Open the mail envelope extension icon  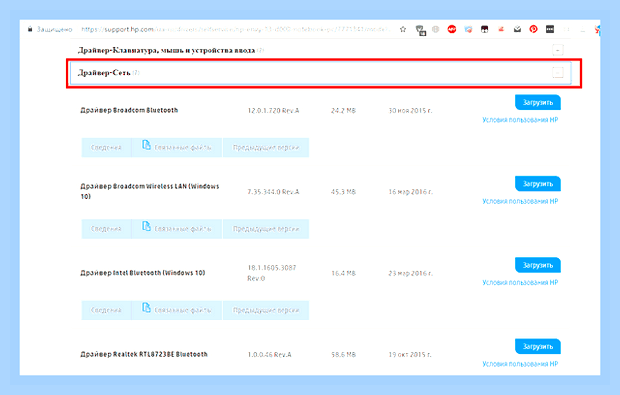pos(517,29)
